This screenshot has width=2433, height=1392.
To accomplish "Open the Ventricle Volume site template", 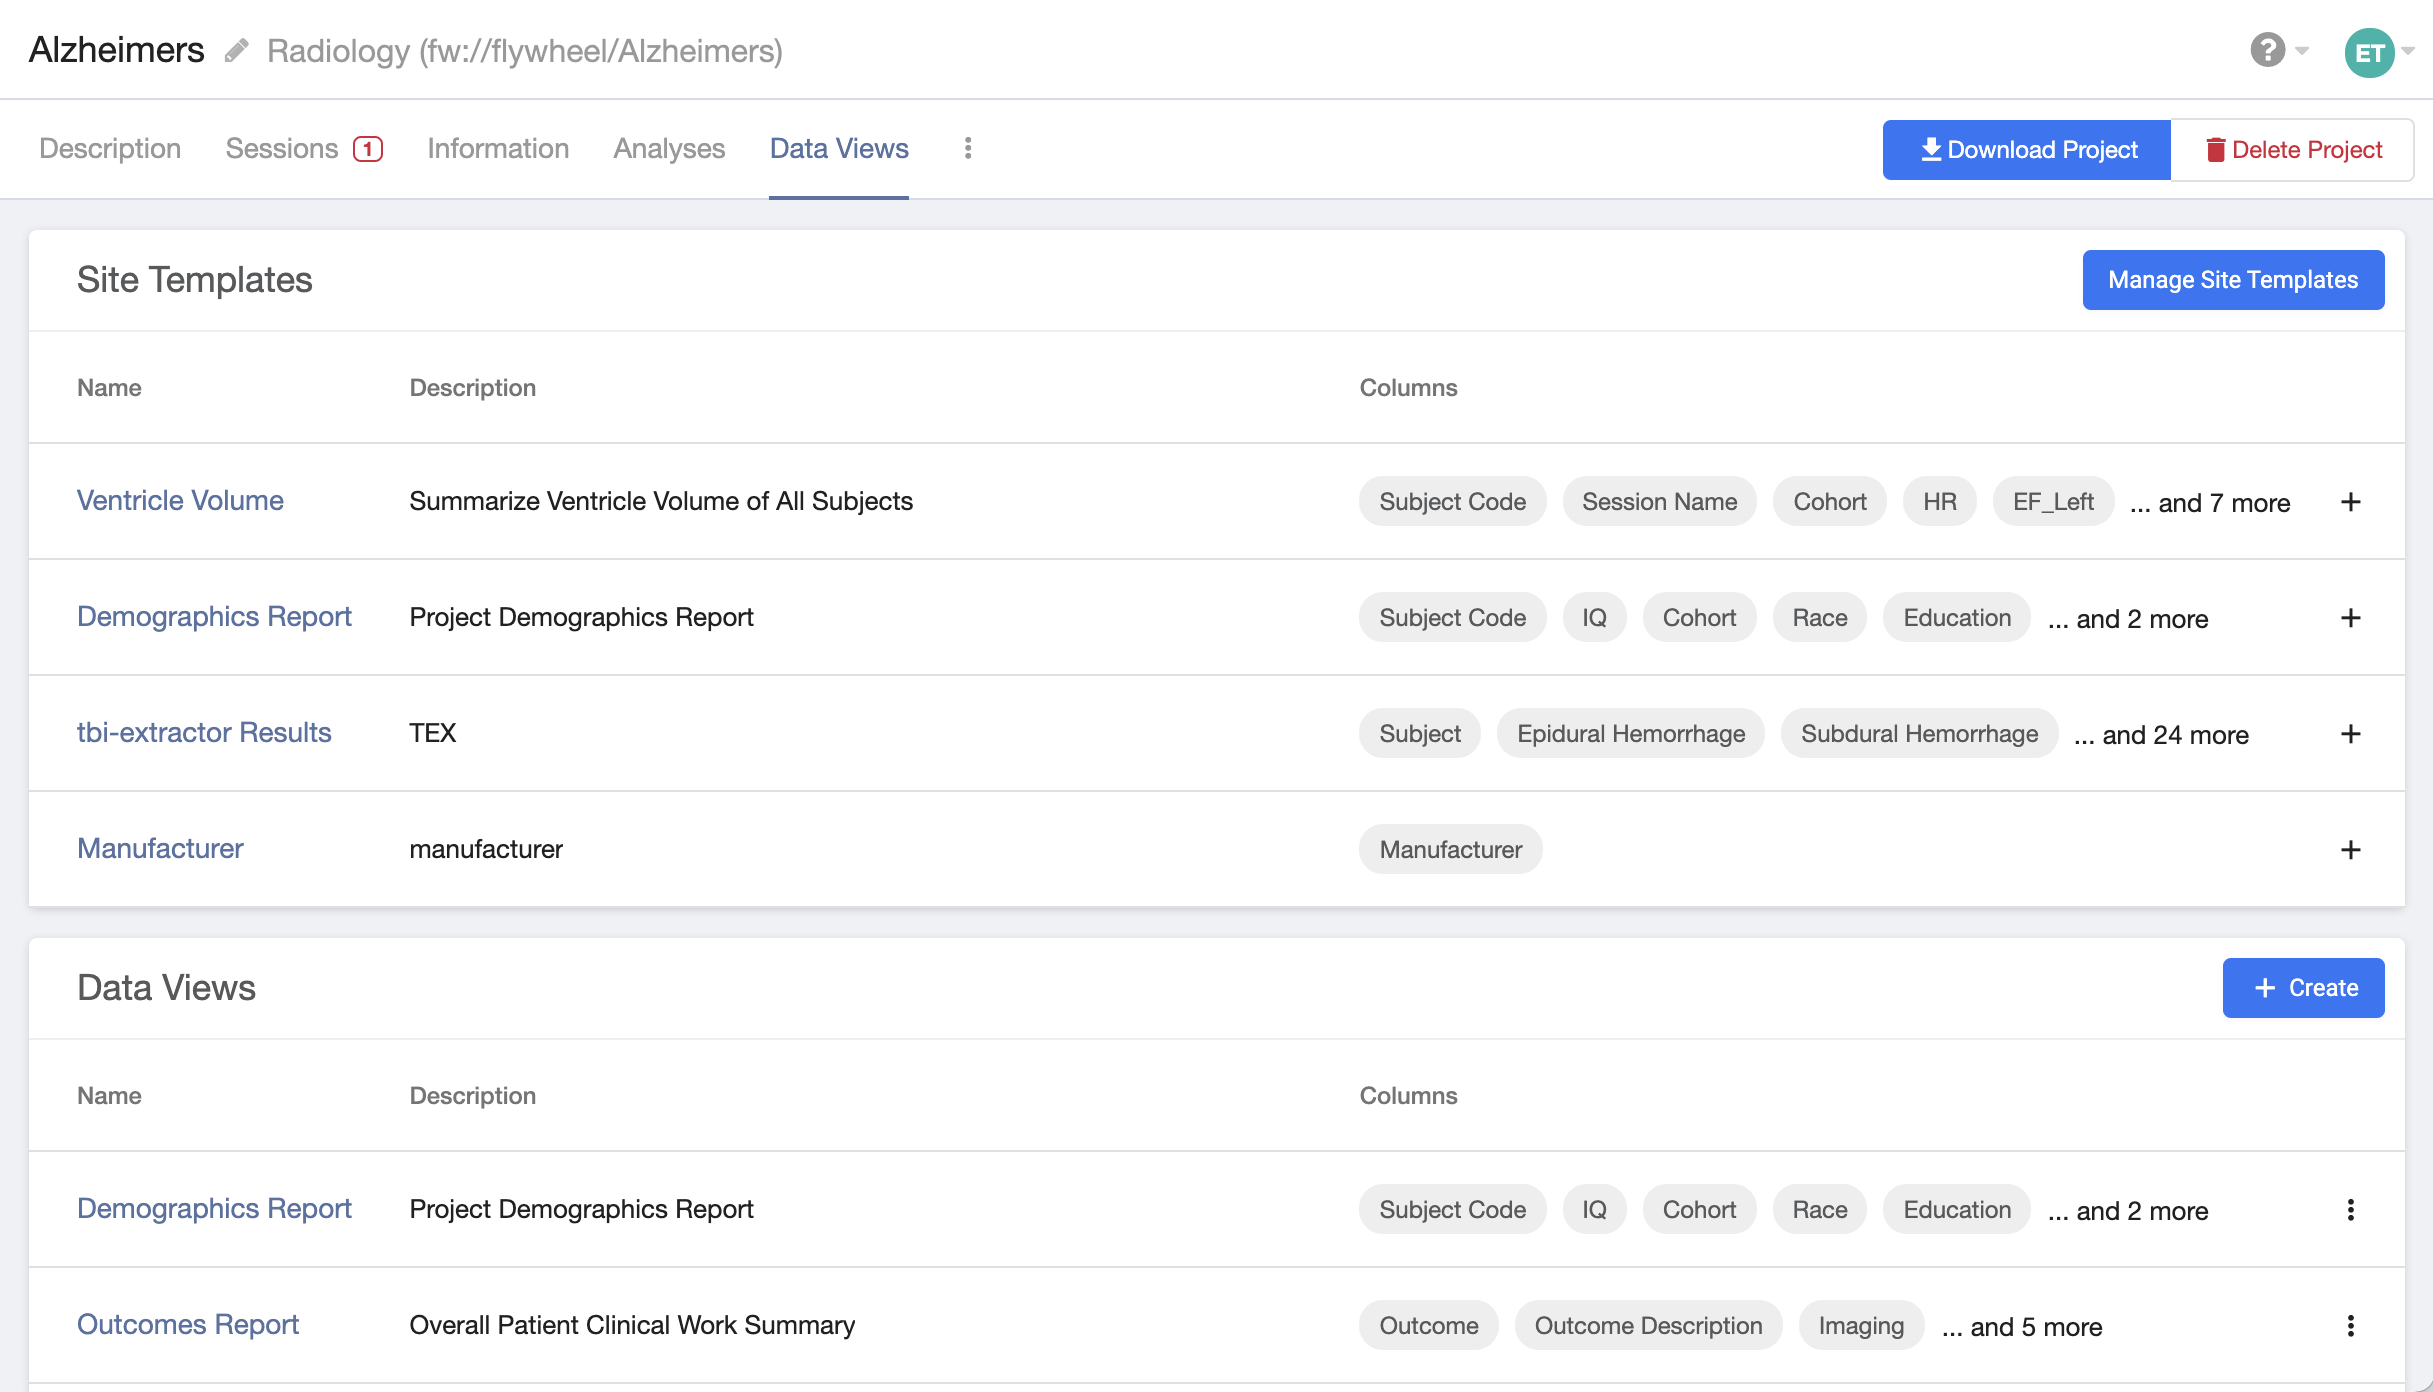I will 180,500.
